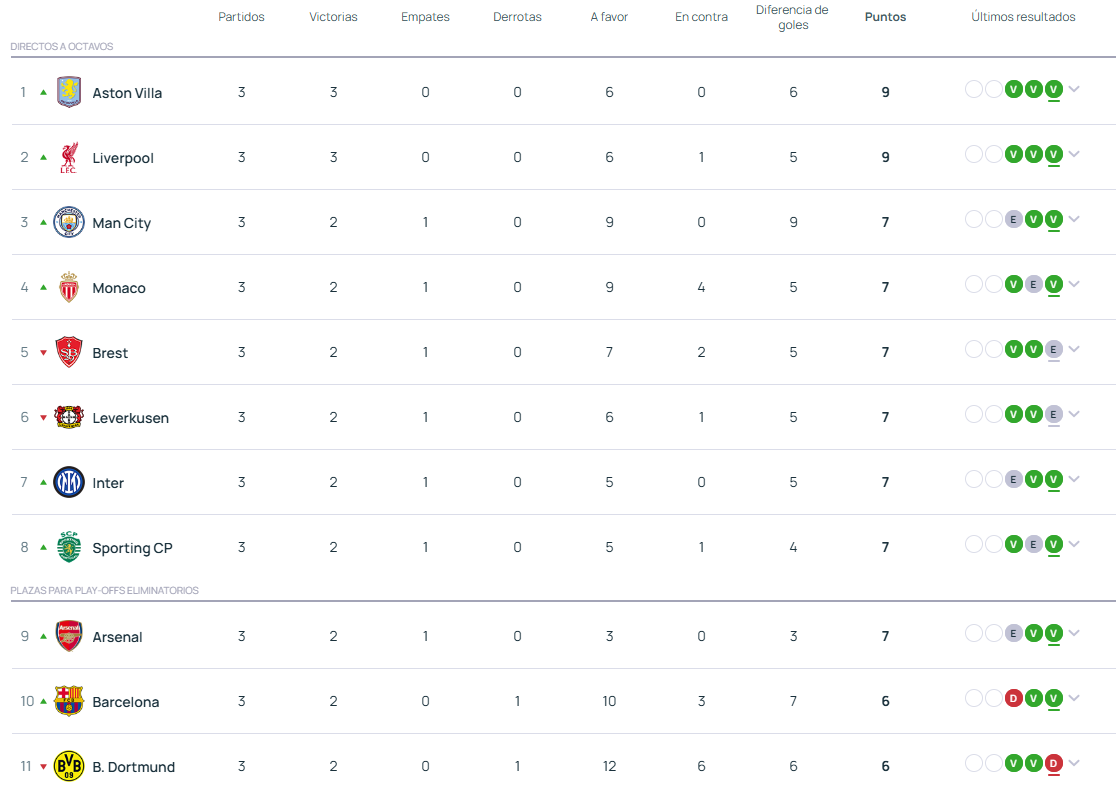Show Inter's expanded results
Screen dimensions: 1116x790
pos(1074,480)
